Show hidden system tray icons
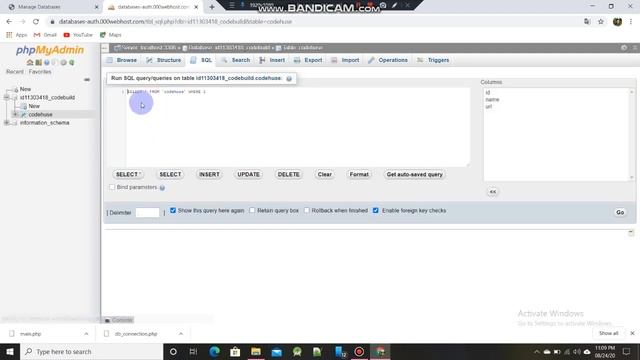This screenshot has width=640, height=360. pyautogui.click(x=537, y=351)
